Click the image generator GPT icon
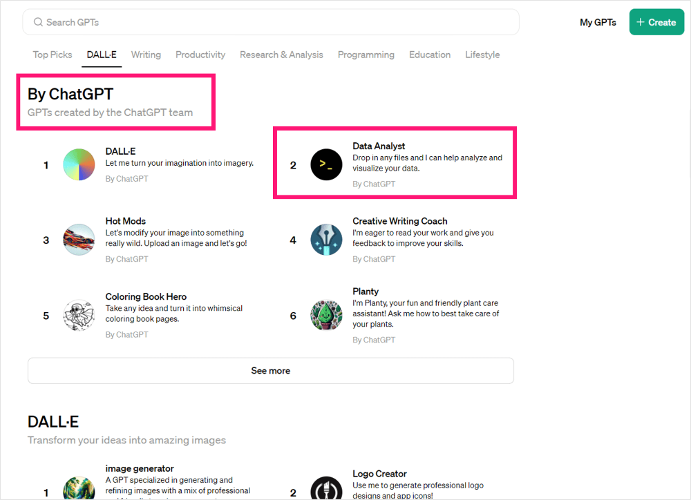 79,487
